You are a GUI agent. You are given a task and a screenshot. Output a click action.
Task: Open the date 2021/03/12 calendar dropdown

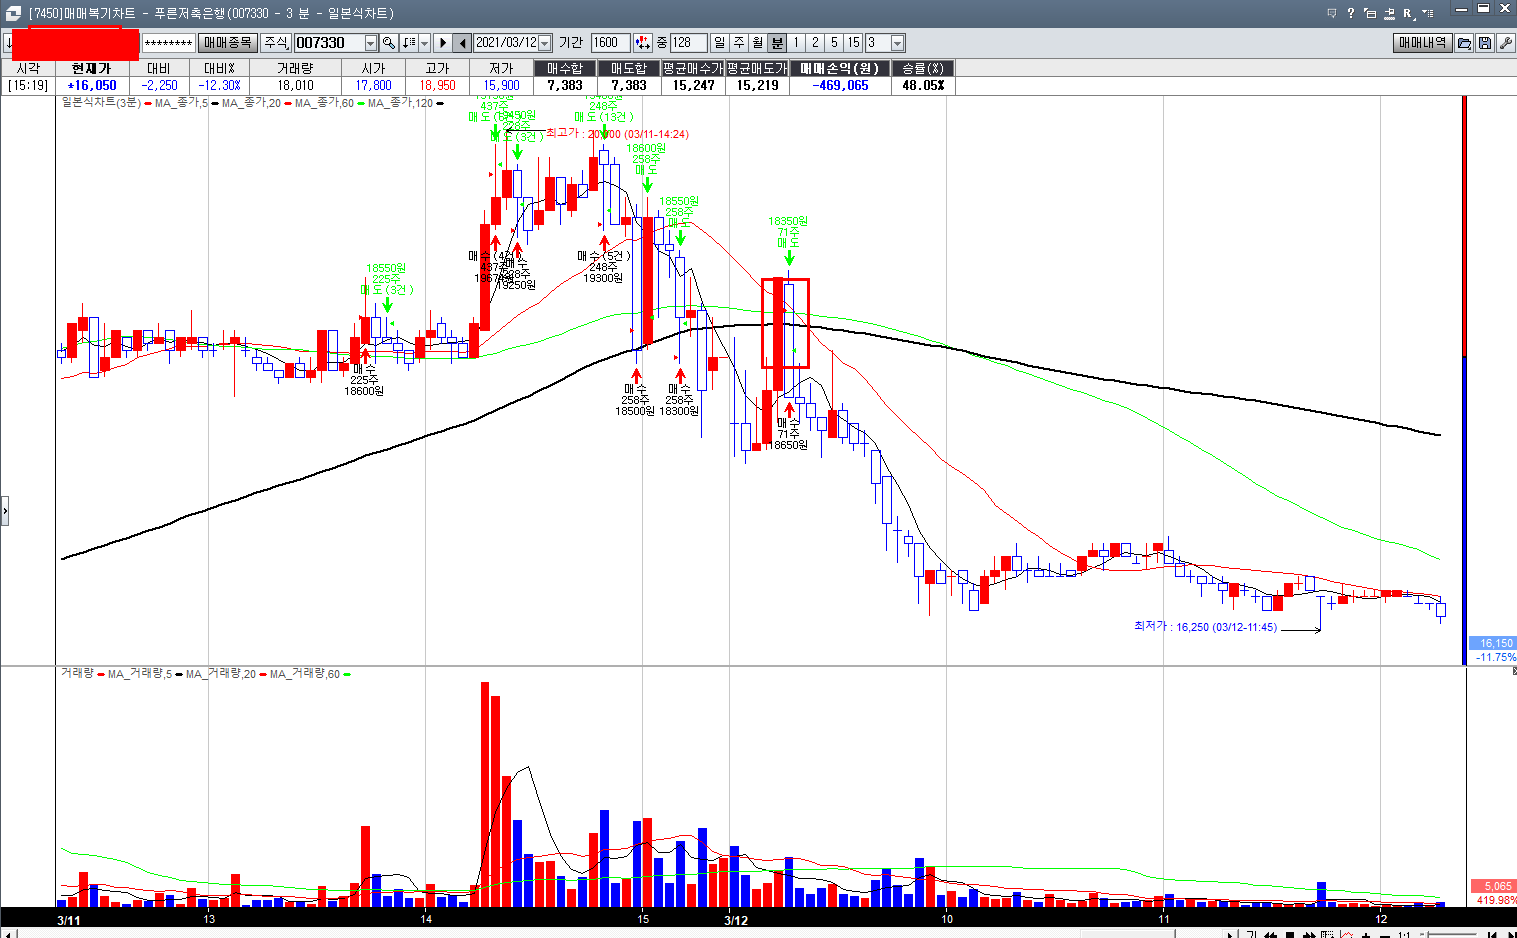(x=544, y=43)
